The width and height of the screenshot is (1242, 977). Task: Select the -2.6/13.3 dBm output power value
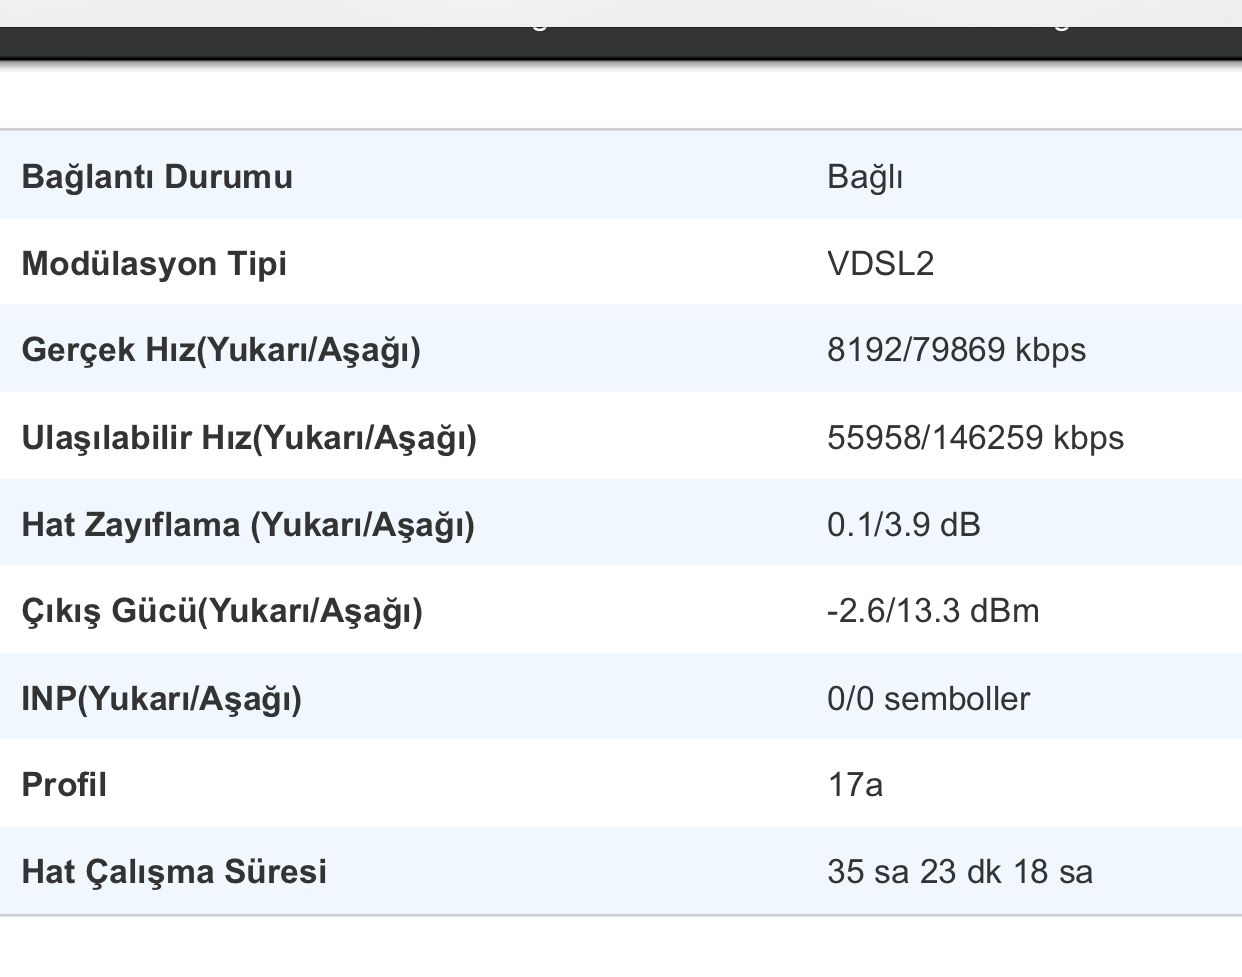933,611
